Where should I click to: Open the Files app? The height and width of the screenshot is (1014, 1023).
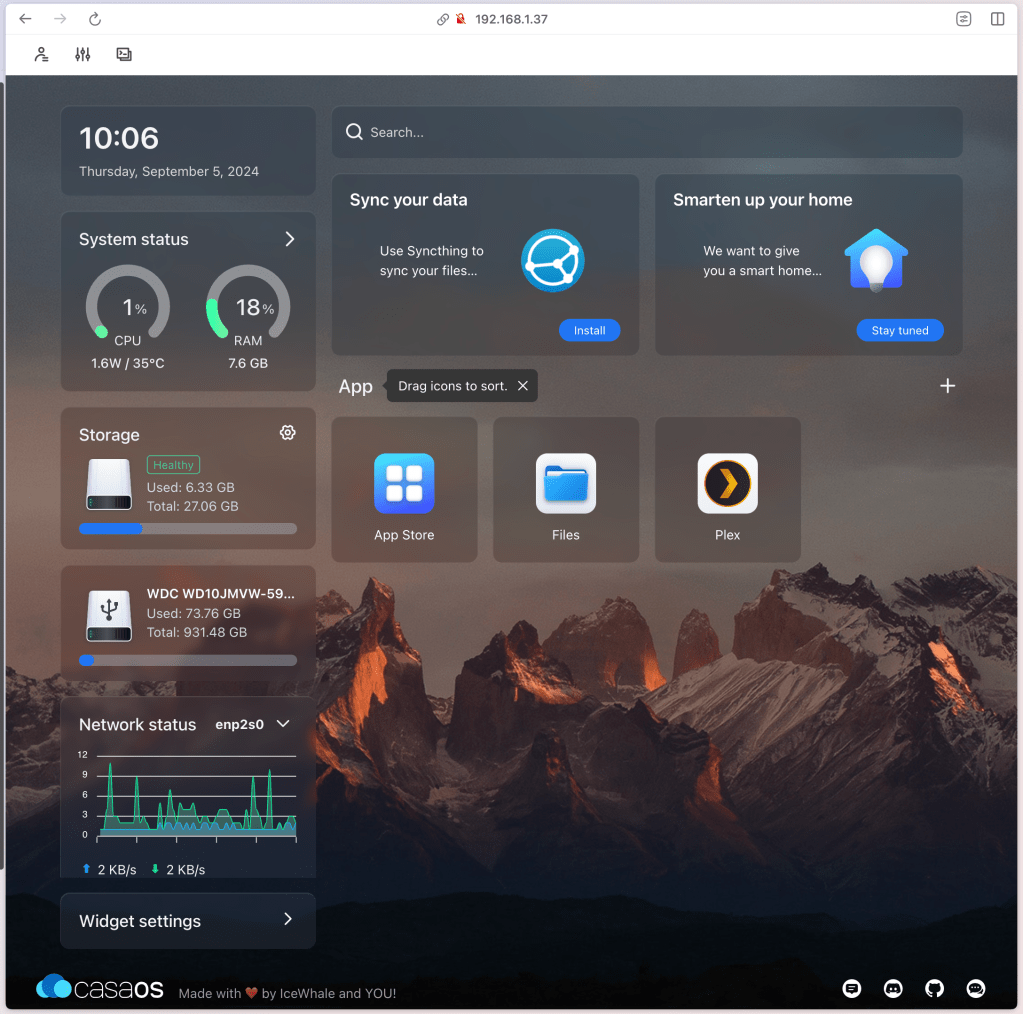pos(566,489)
